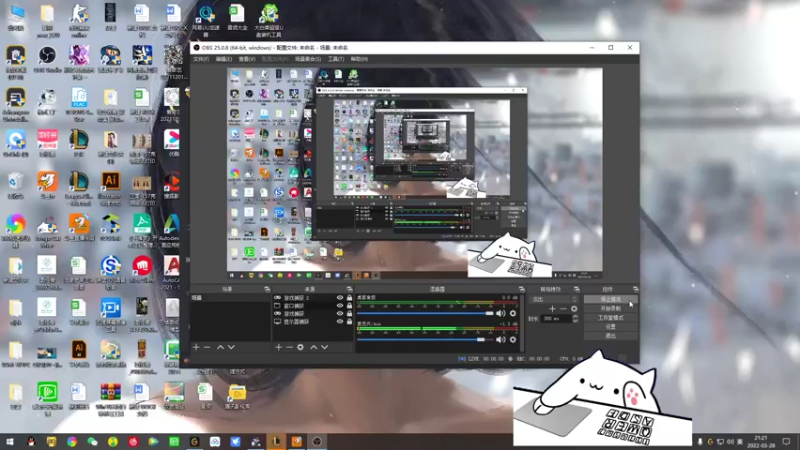800x450 pixels.
Task: Open source properties with the gear icon
Action: tap(301, 347)
